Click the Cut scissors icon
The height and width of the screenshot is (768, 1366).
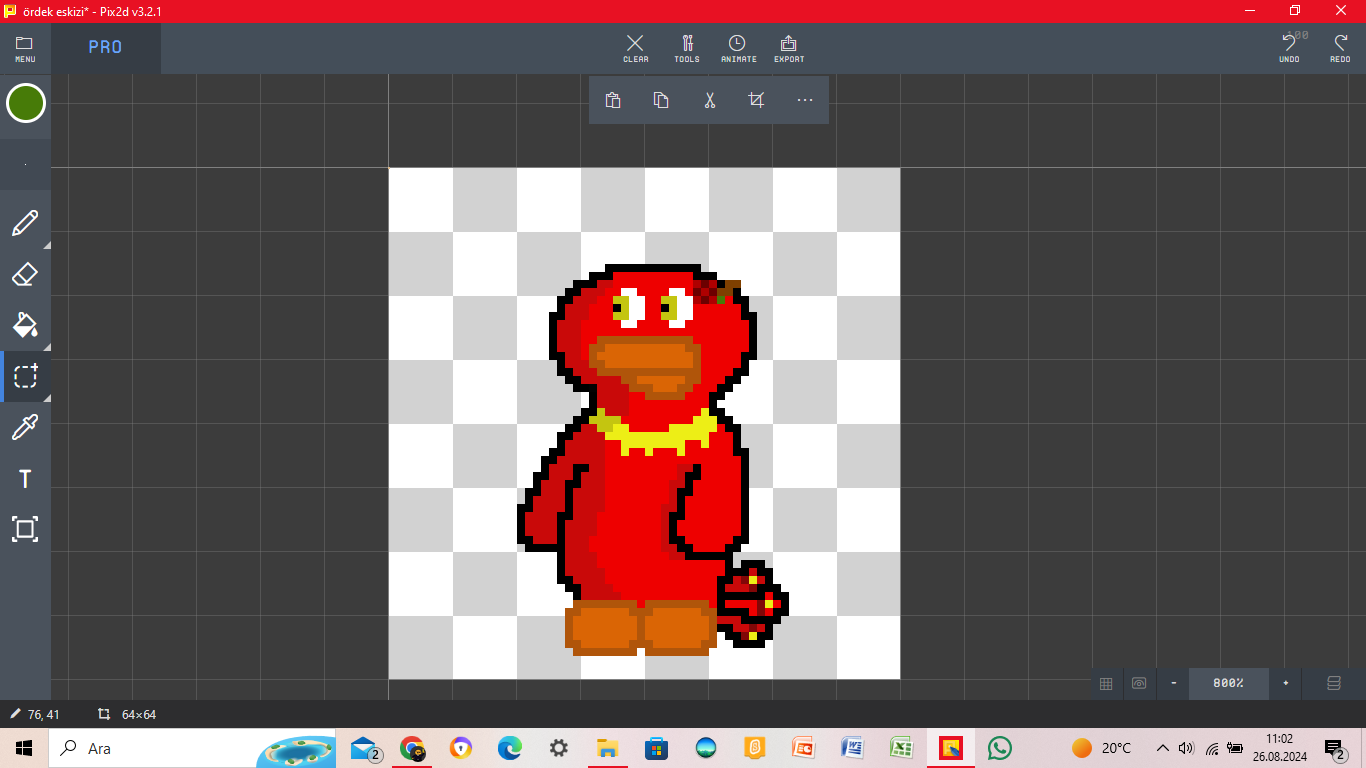pos(709,100)
